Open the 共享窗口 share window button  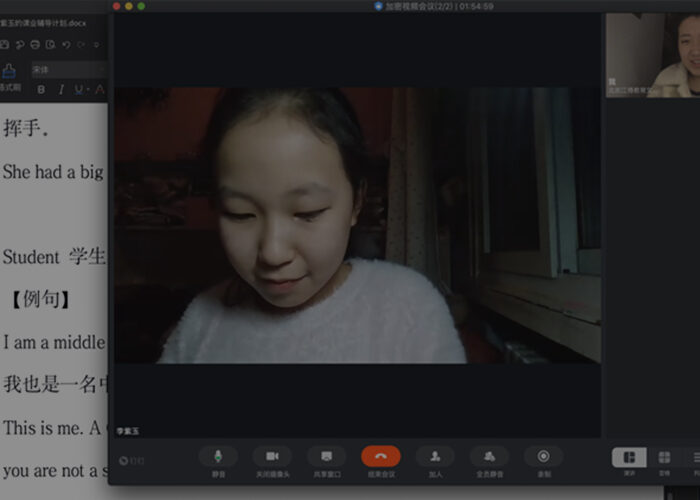[x=327, y=457]
